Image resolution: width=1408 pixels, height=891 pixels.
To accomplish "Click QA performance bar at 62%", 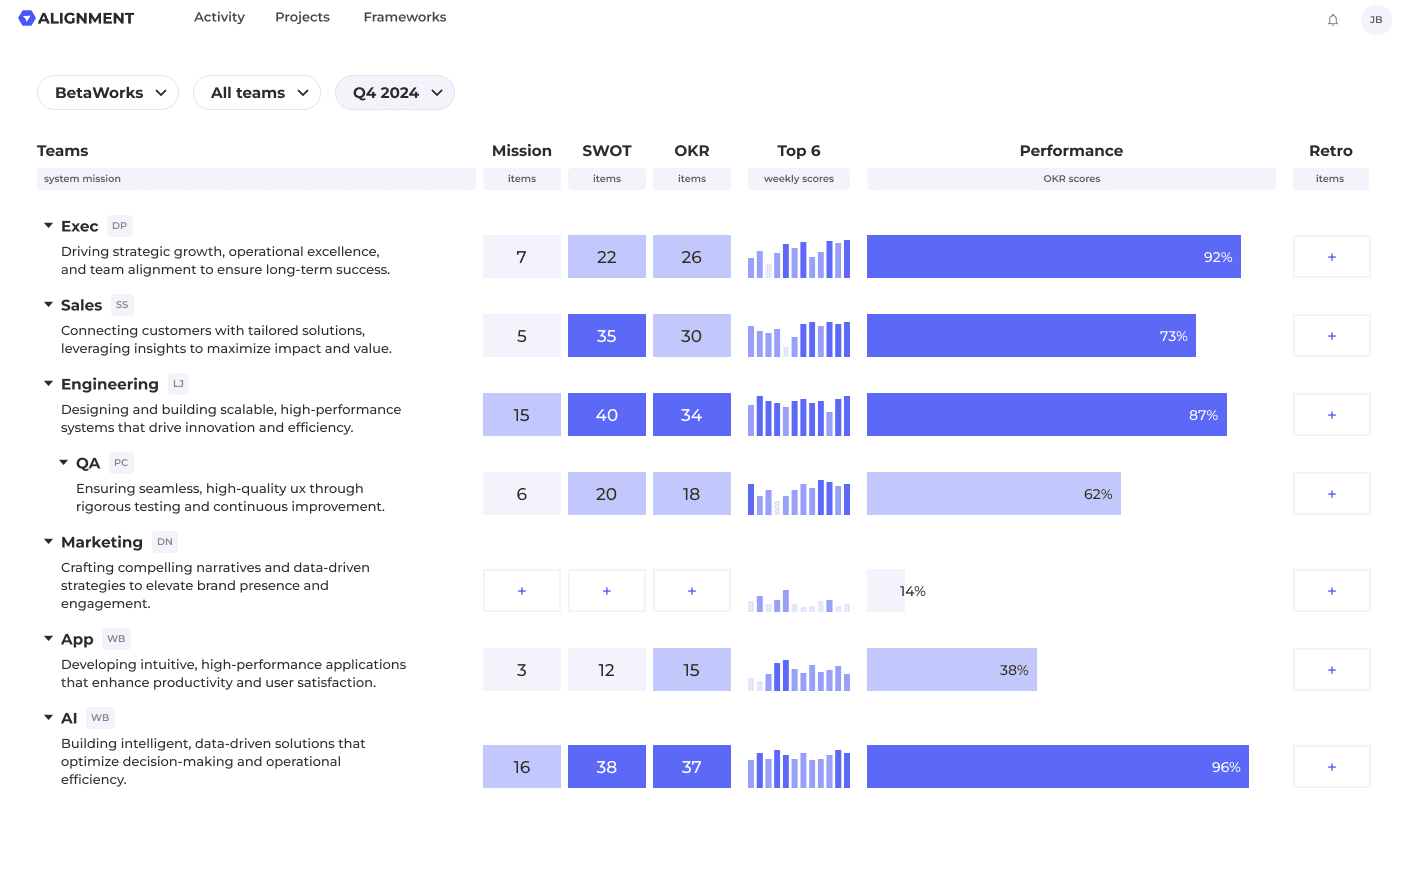I will point(994,494).
